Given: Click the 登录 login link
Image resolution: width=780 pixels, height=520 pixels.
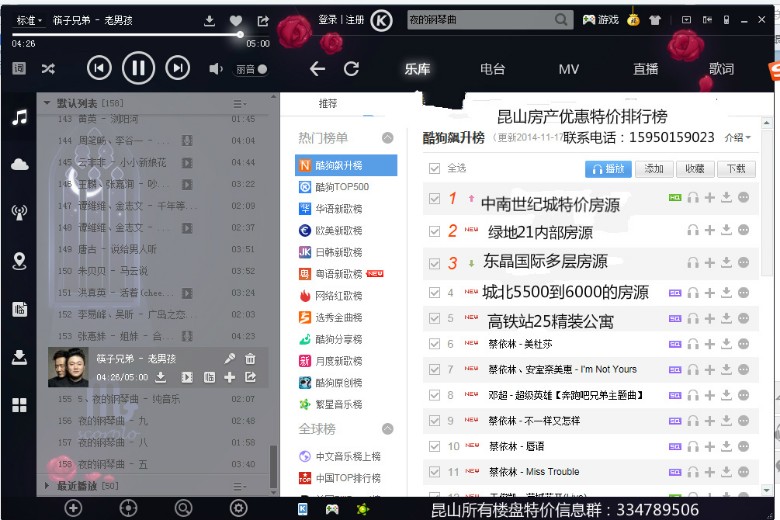Looking at the screenshot, I should tap(327, 20).
